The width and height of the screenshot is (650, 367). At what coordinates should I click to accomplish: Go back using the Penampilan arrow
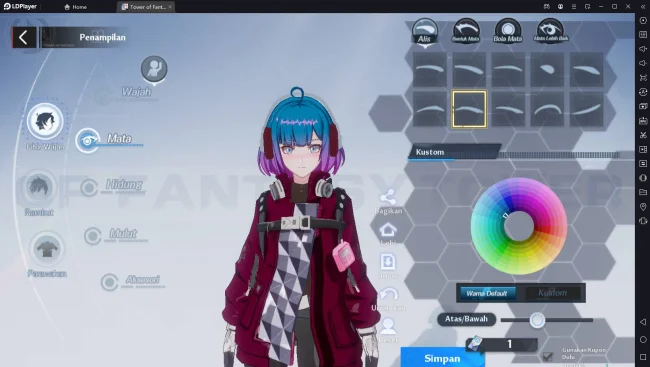(x=24, y=38)
